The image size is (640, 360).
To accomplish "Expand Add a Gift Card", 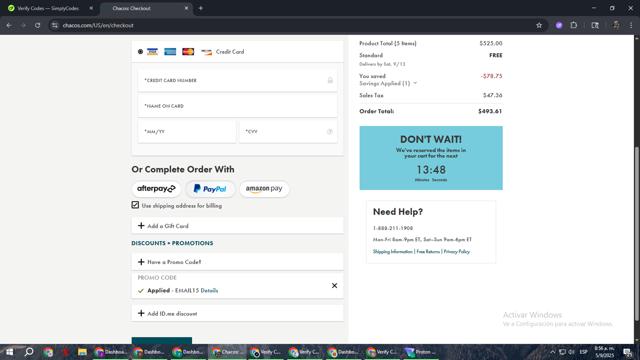I will pos(238,226).
